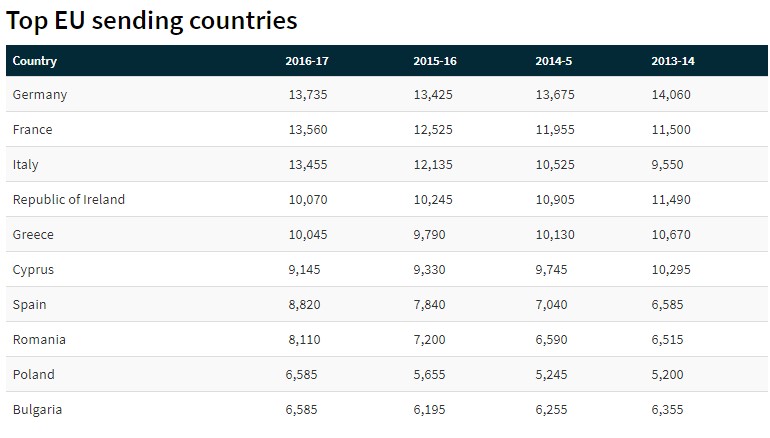Click the Top EU sending countries heading
This screenshot has width=770, height=438.
point(152,20)
